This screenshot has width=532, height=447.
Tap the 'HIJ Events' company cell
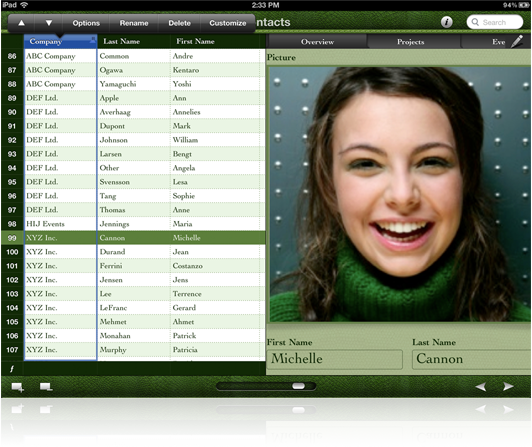point(60,224)
